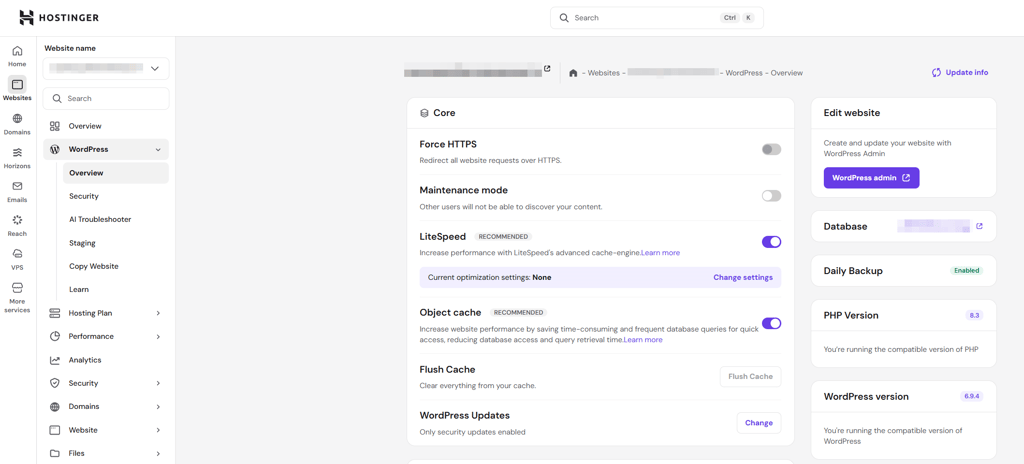Click the Overview grid icon in sidebar
1024x464 pixels.
coord(55,126)
